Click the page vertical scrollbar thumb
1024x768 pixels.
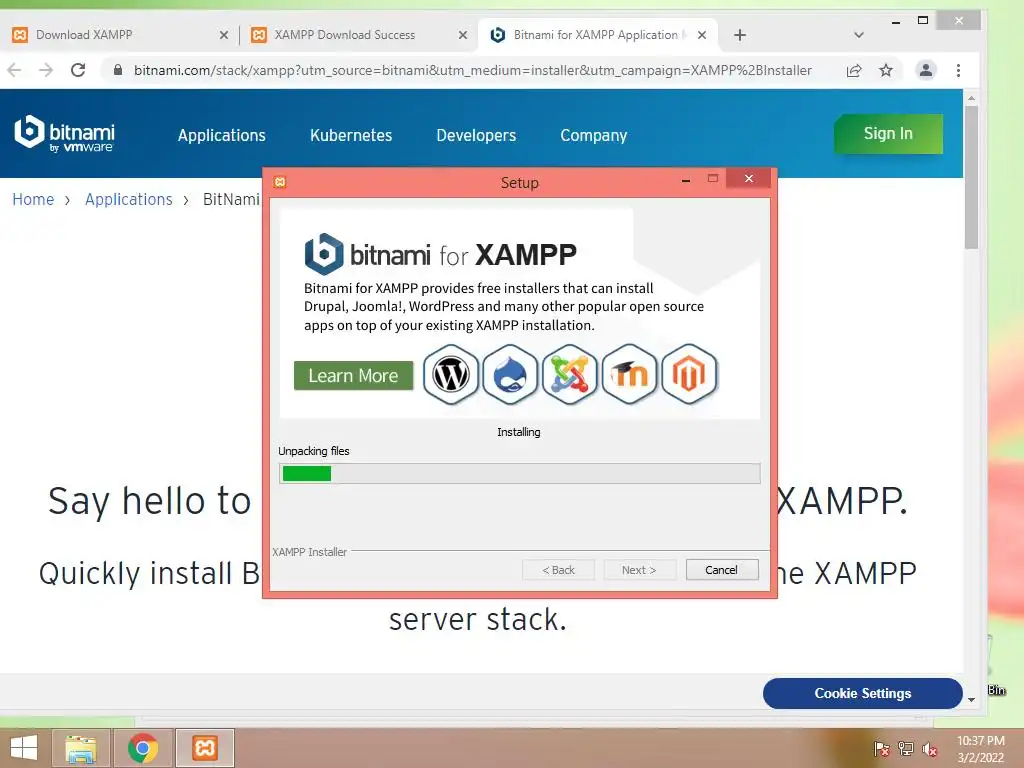971,176
